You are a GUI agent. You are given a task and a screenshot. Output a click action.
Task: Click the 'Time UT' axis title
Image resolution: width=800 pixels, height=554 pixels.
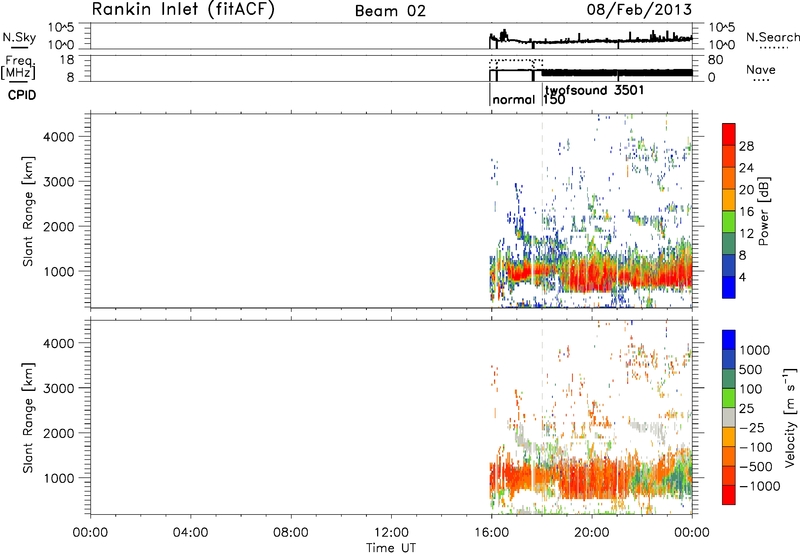(x=391, y=547)
